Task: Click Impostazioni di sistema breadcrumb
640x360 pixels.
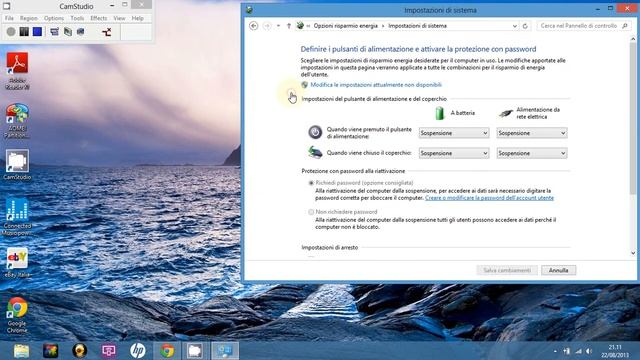Action: pos(417,26)
